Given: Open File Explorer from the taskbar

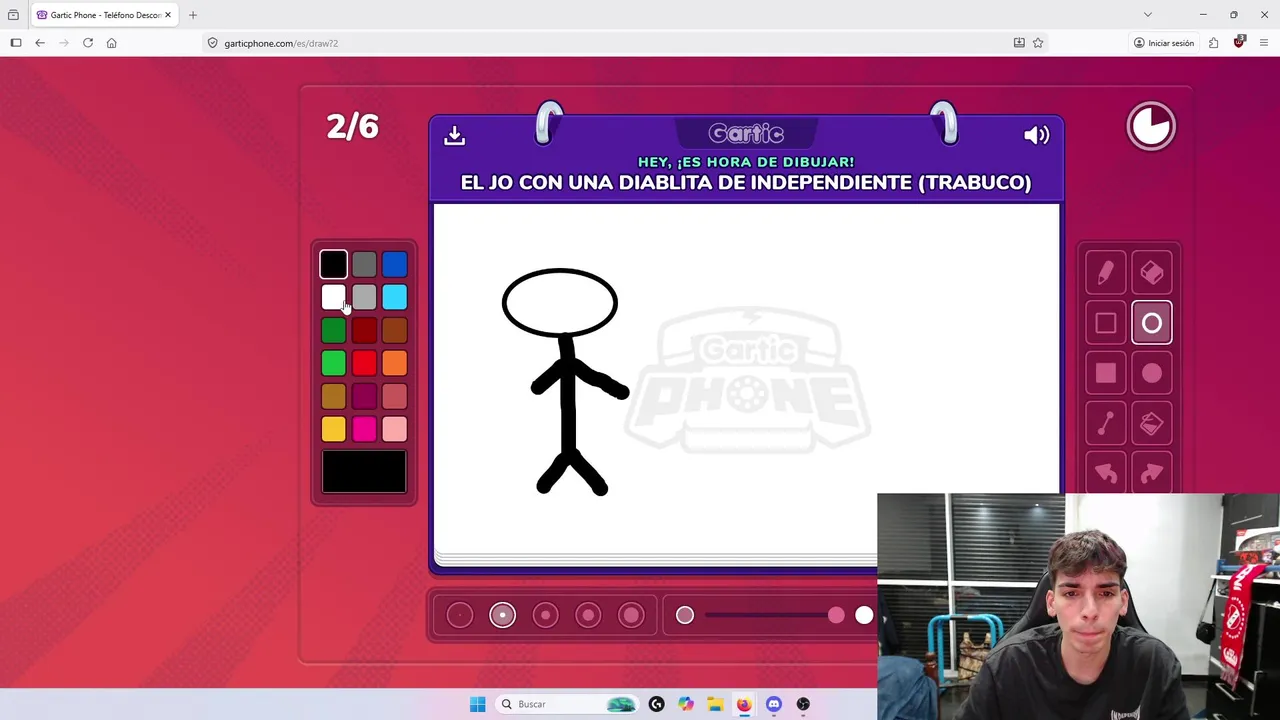Looking at the screenshot, I should click(x=715, y=704).
